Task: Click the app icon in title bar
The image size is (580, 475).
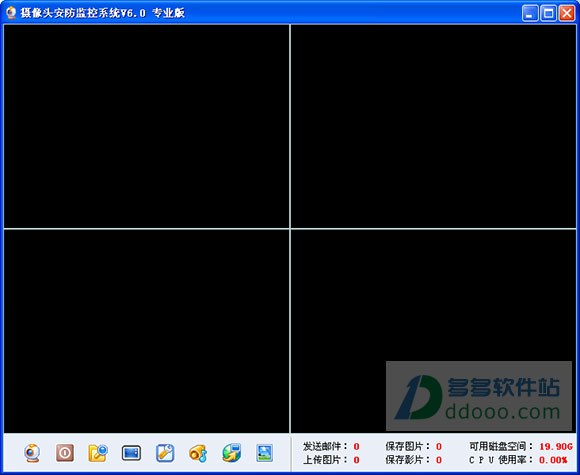Action: [x=11, y=13]
